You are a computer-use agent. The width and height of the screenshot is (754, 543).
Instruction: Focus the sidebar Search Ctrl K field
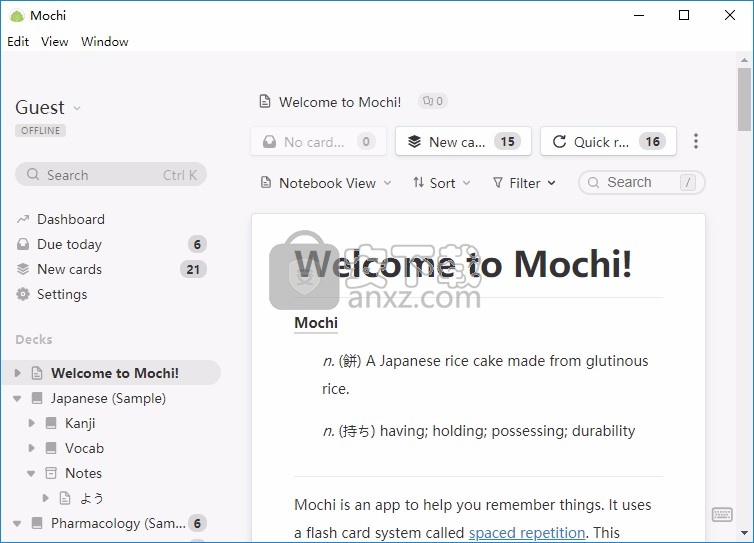click(111, 175)
